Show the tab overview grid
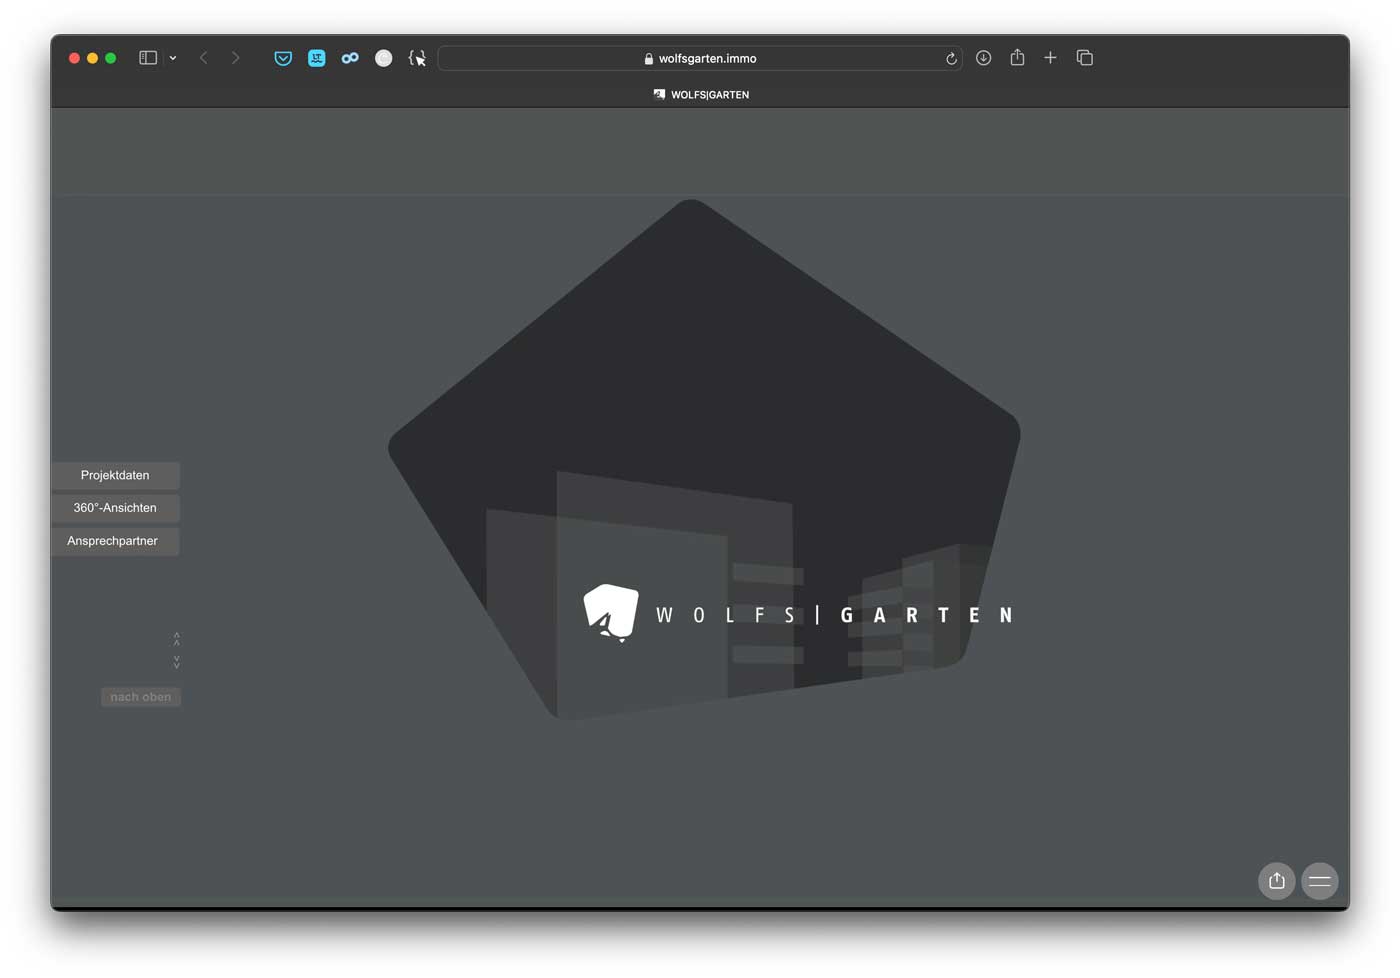 tap(1085, 58)
